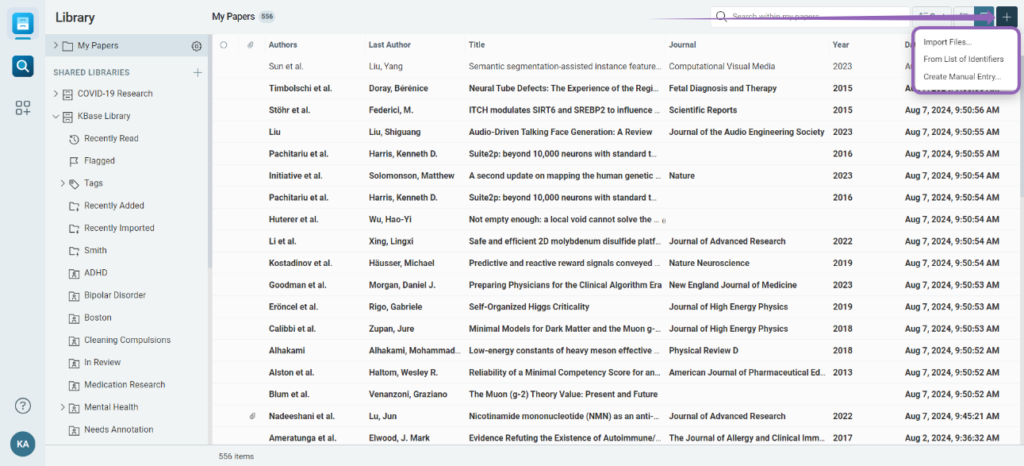Open the KA user avatar
The image size is (1024, 466).
22,444
